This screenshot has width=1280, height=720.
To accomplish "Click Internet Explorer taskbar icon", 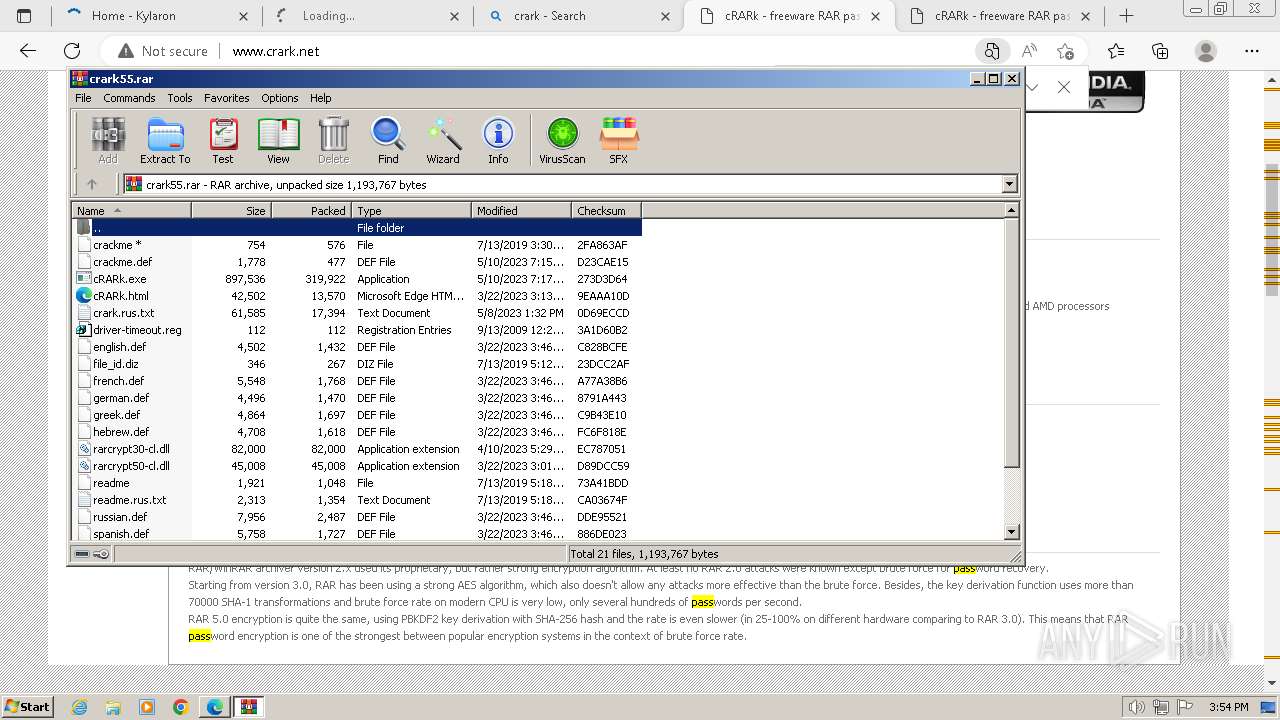I will (x=80, y=707).
